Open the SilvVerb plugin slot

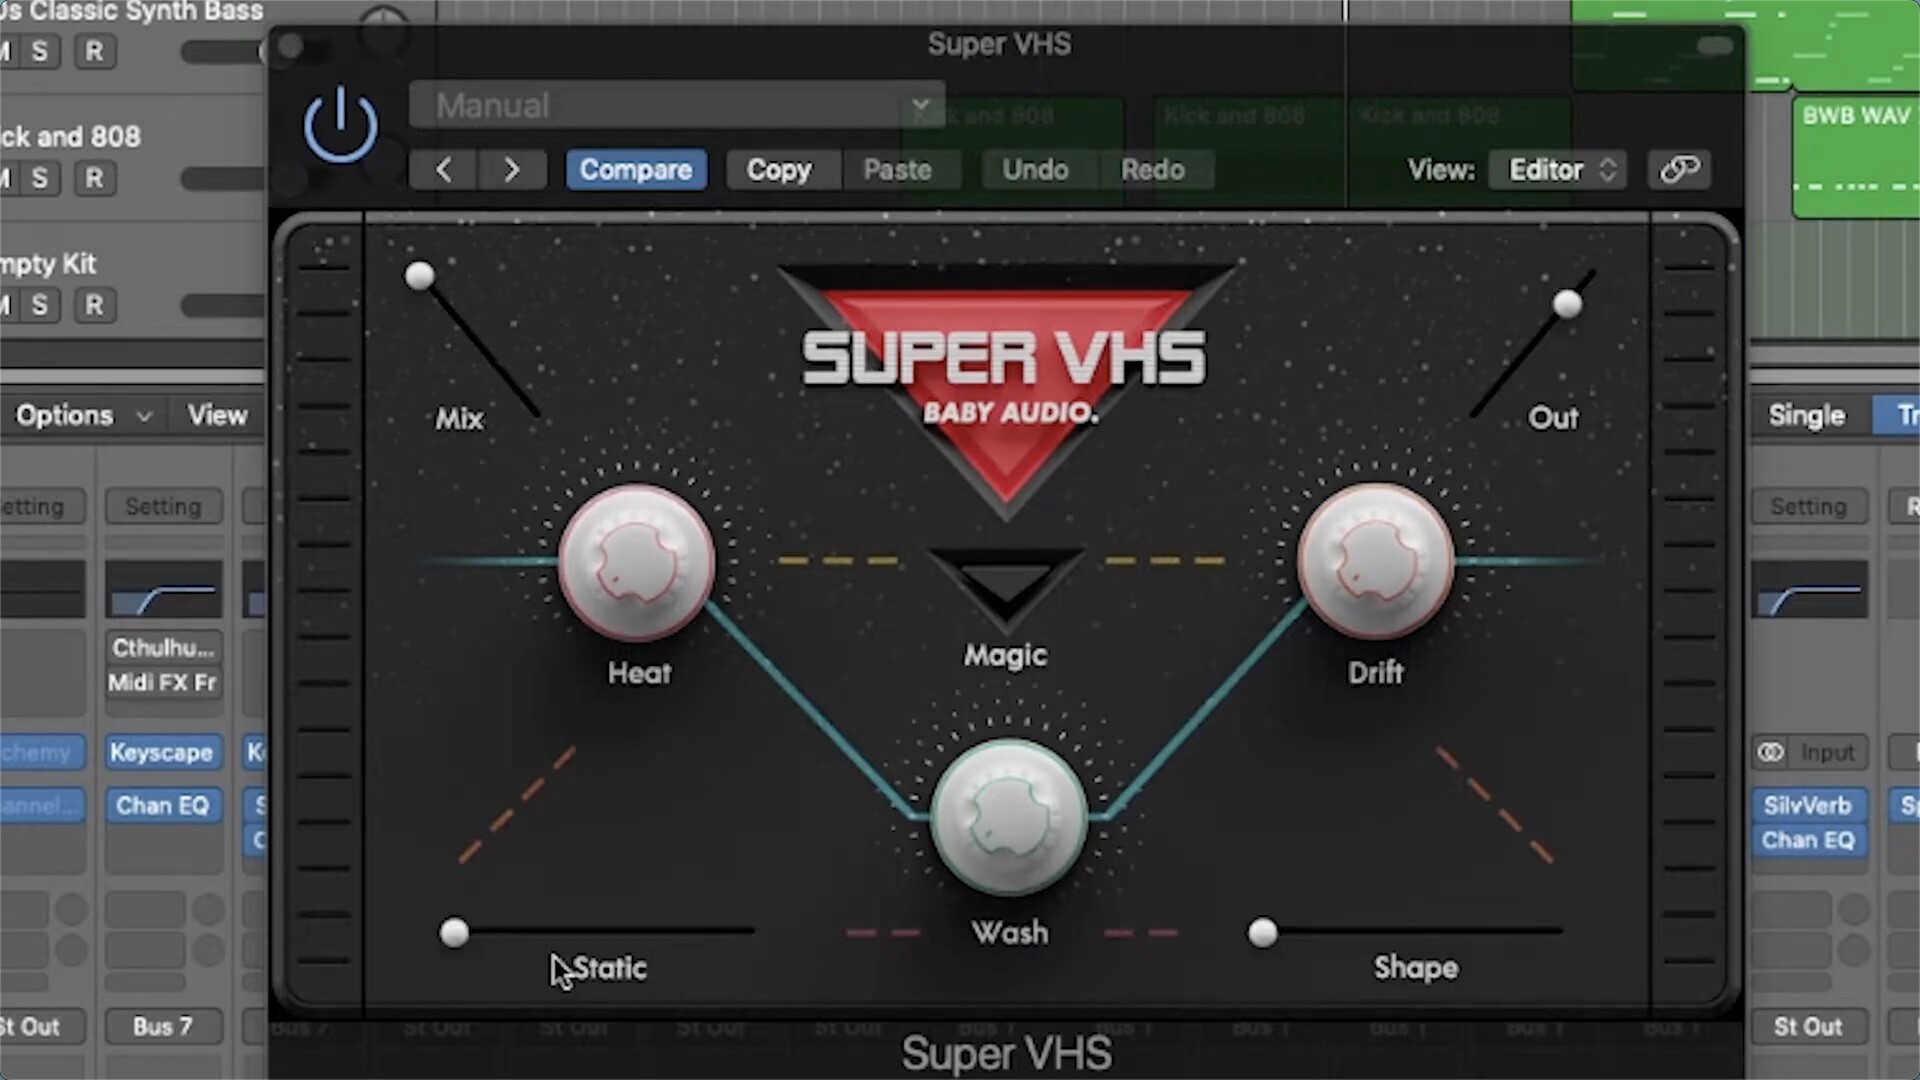[1809, 806]
